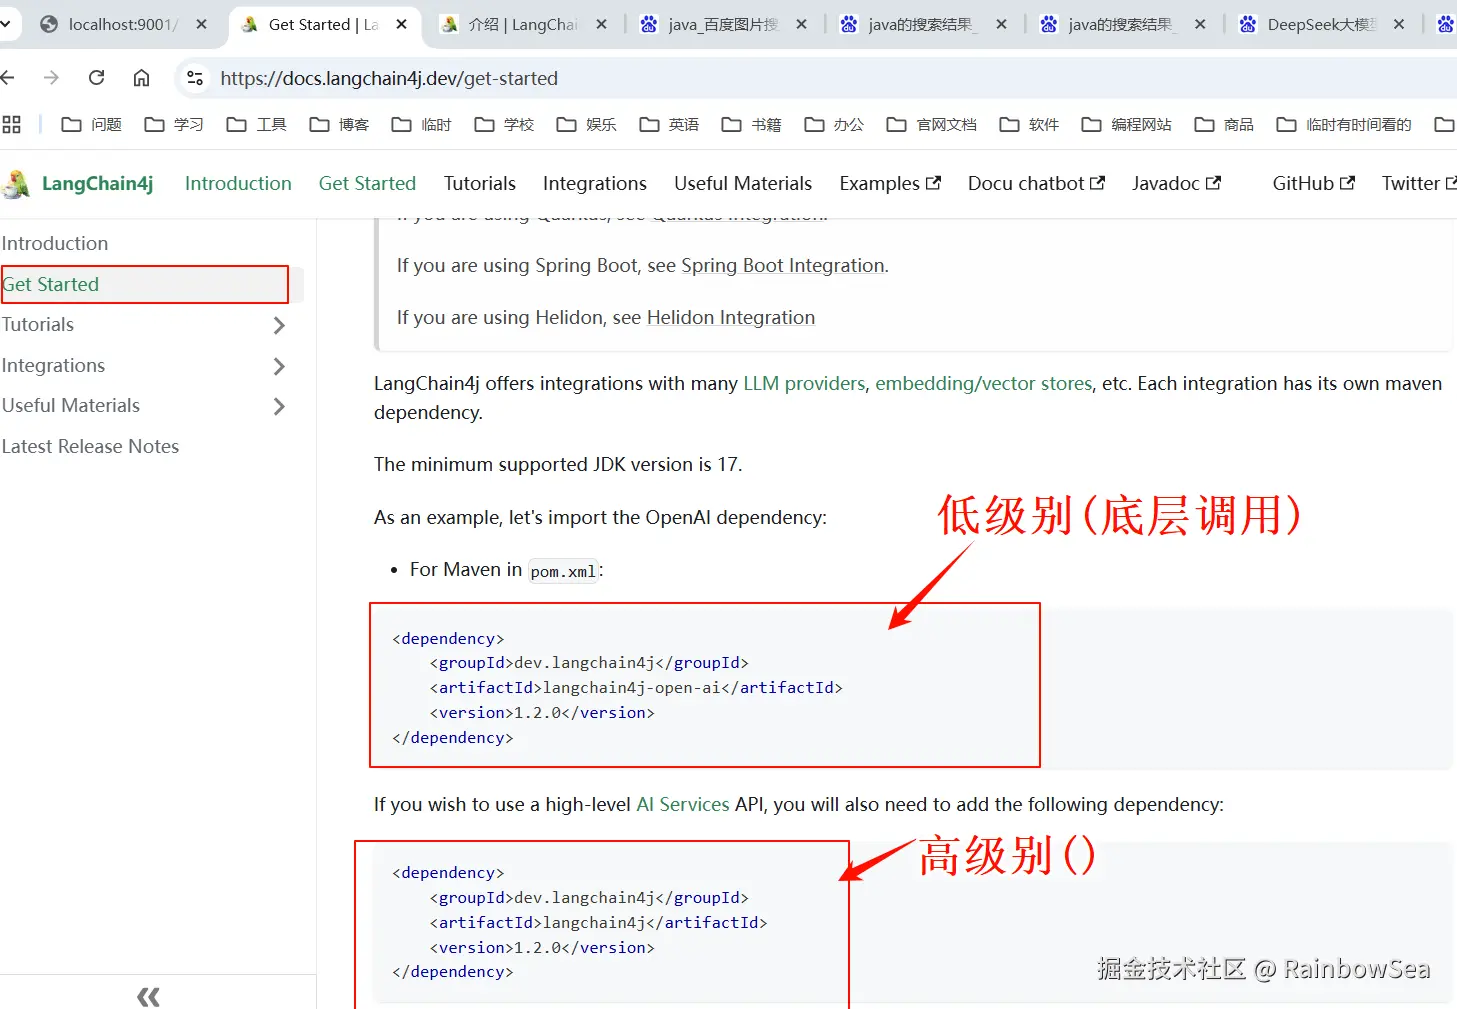1457x1009 pixels.
Task: Open Introduction in top navbar
Action: (x=238, y=183)
